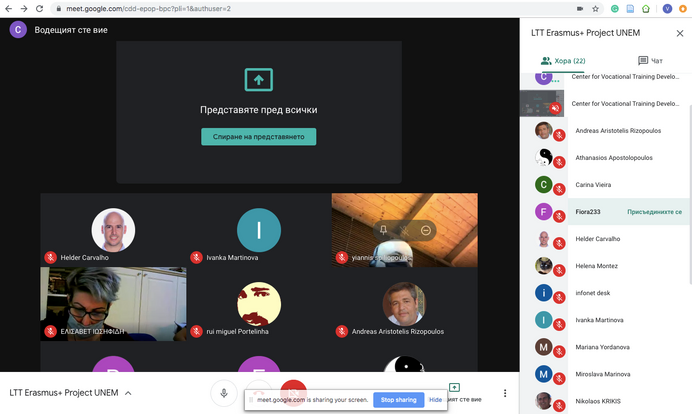Image resolution: width=692 pixels, height=414 pixels.
Task: Hide the screen sharing notification bar
Action: tap(435, 400)
